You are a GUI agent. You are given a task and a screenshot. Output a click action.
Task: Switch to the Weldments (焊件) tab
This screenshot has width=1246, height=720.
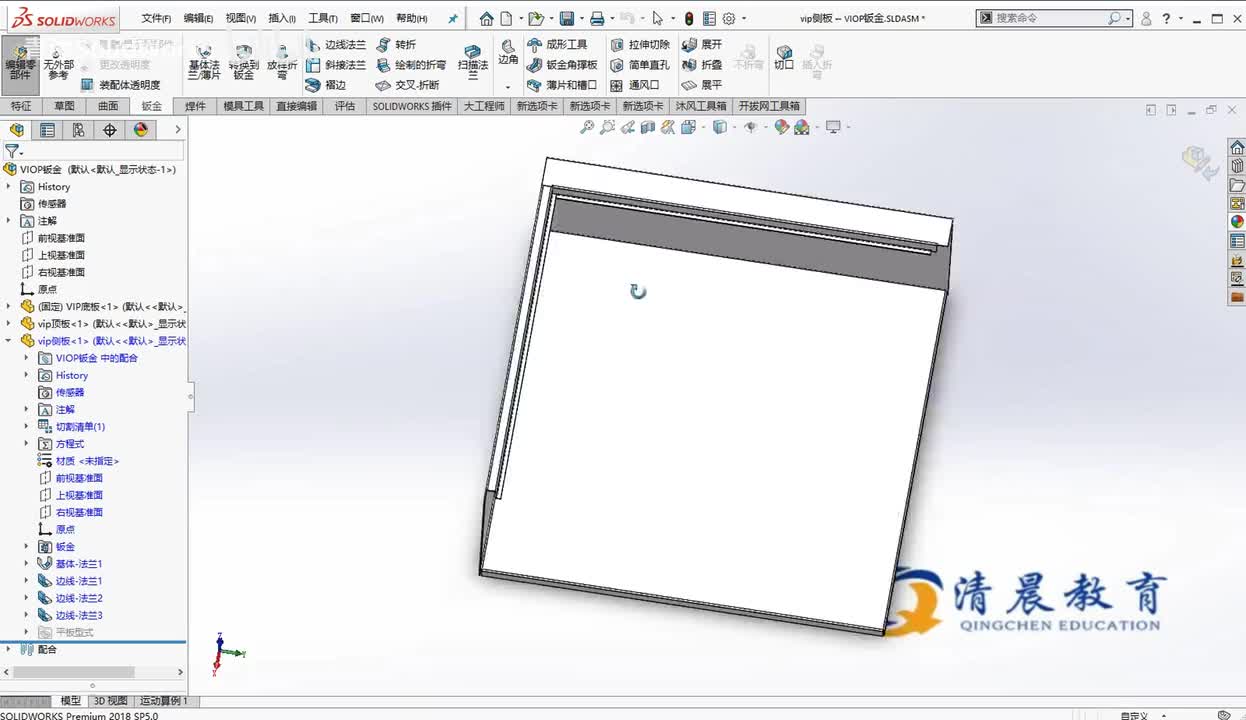click(x=195, y=106)
